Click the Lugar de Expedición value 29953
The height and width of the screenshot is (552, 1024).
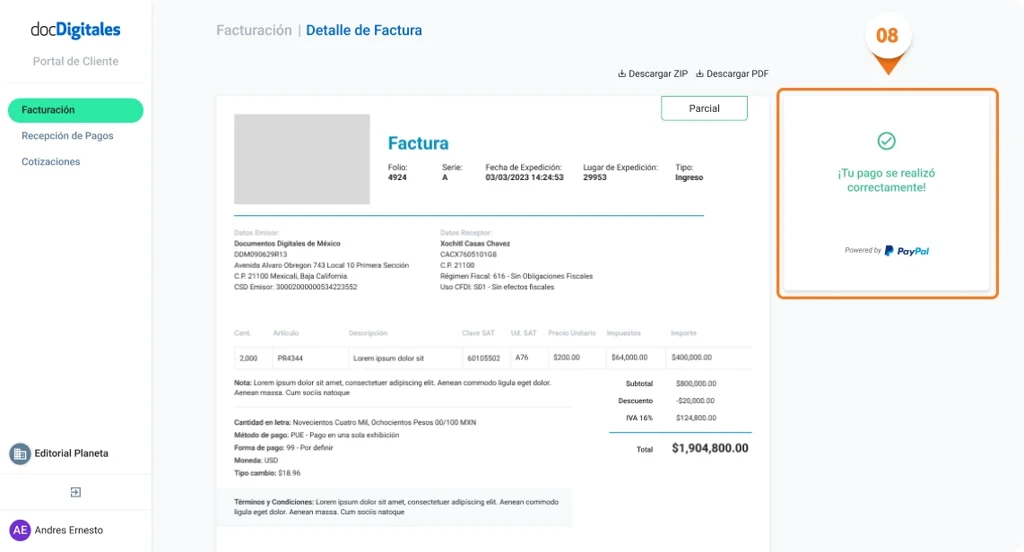click(x=595, y=178)
